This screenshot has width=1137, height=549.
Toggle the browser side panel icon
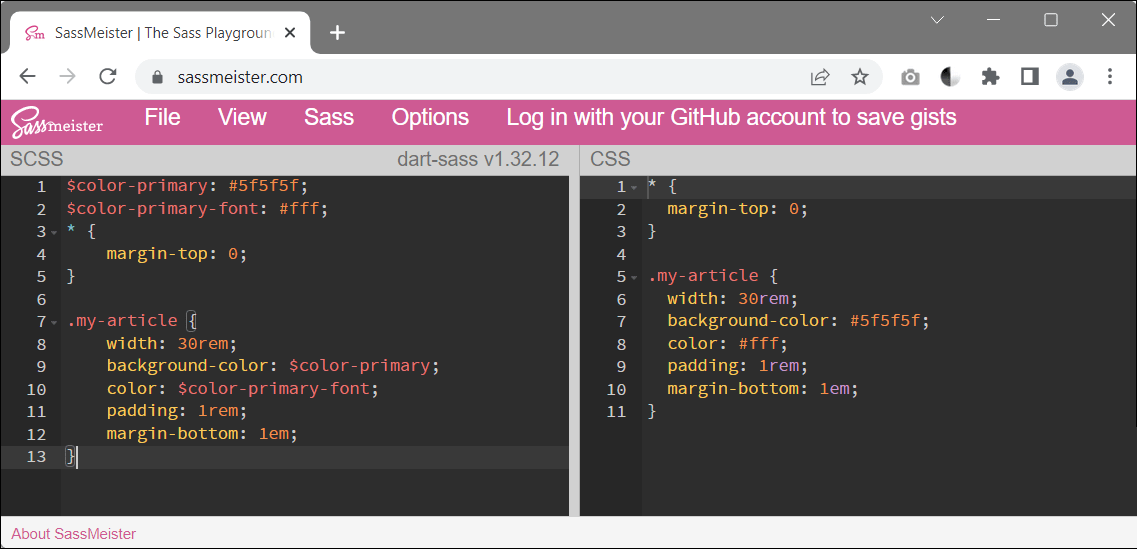point(1030,77)
